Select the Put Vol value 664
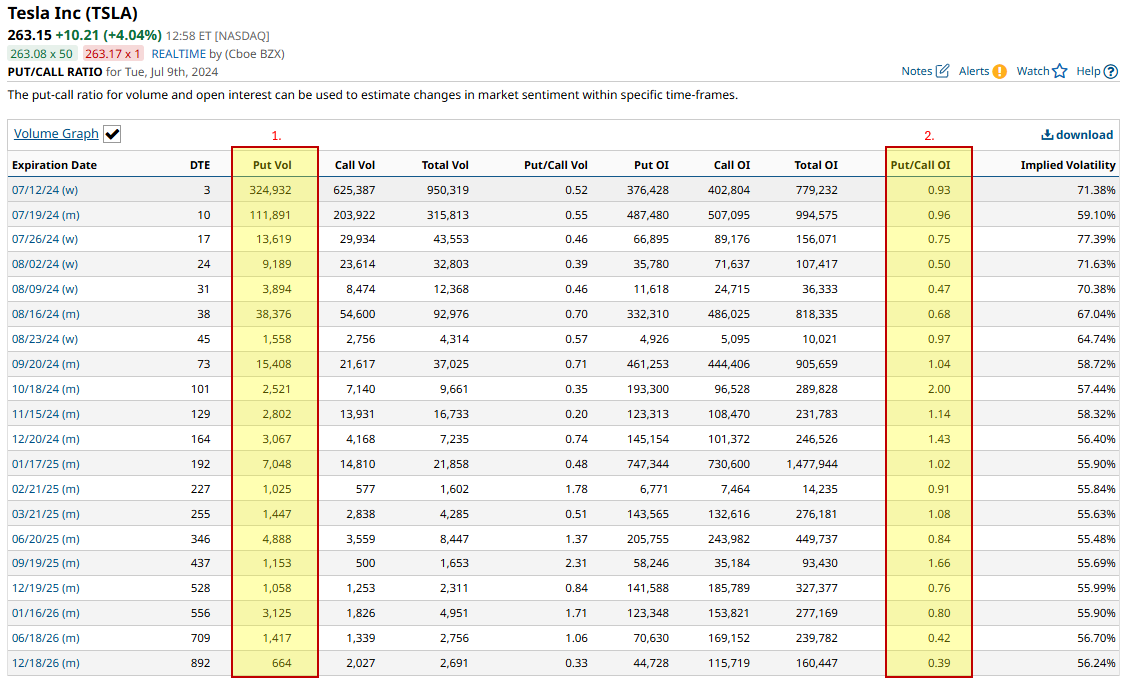 click(x=281, y=663)
